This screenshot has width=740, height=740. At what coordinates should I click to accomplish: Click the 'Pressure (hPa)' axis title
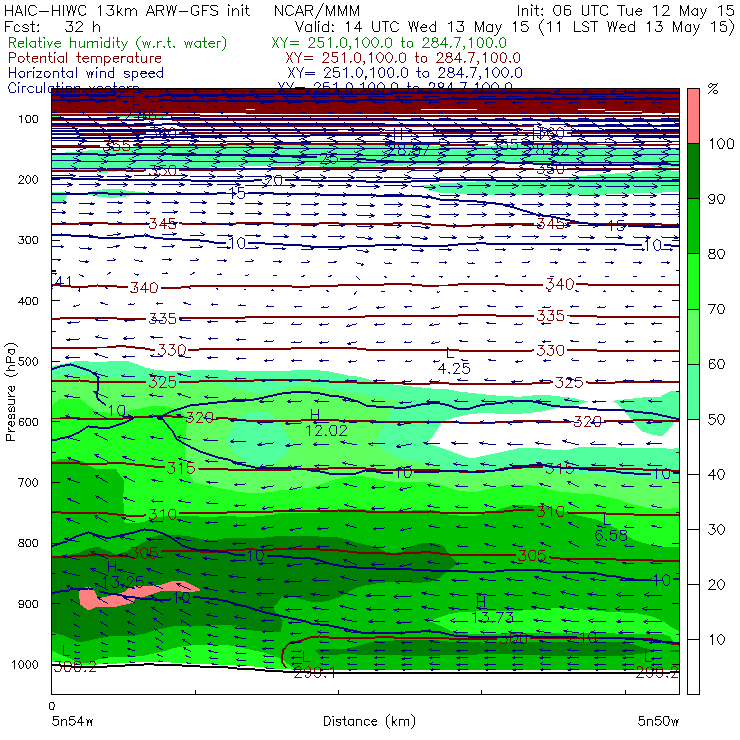click(10, 392)
